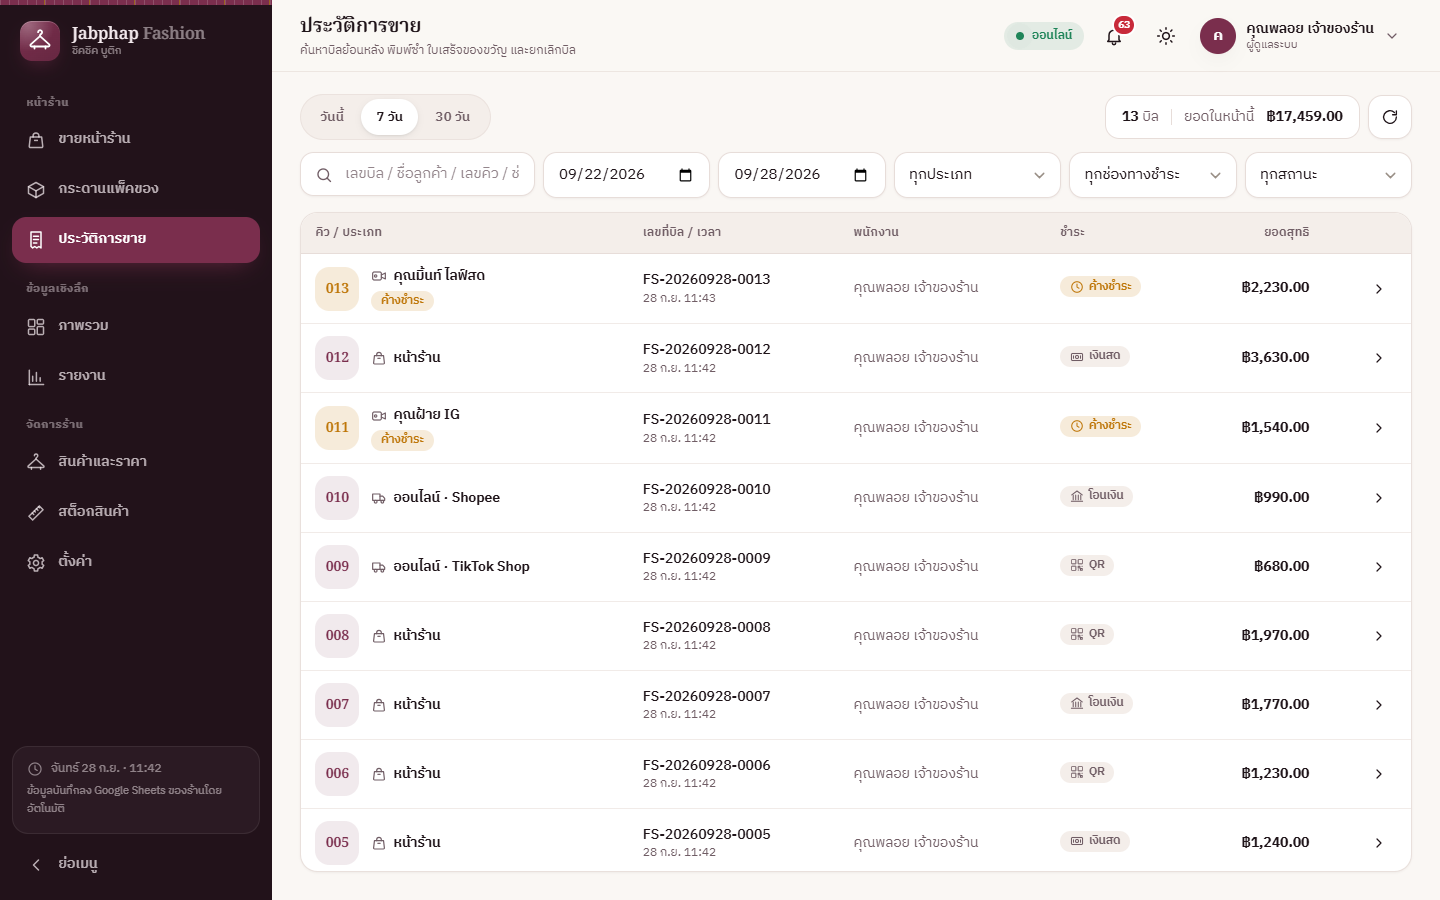The image size is (1440, 900).
Task: Click ออนไลน์ · TikTok Shop row label
Action: 461,567
